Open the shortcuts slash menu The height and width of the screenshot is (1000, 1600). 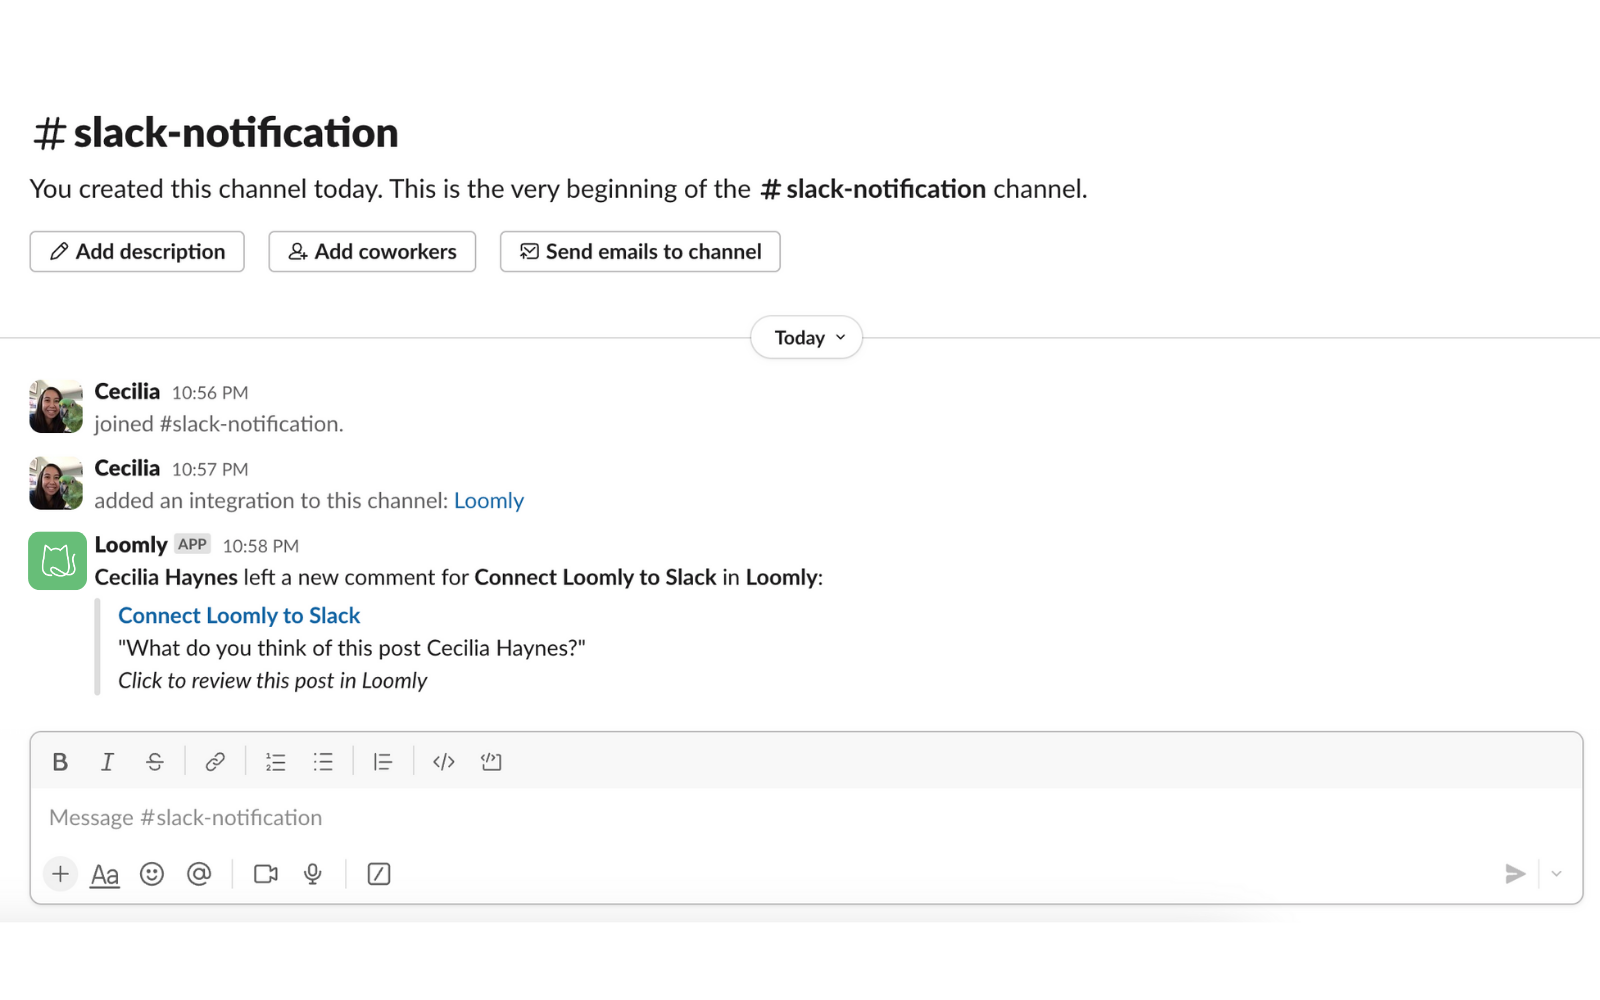[x=378, y=873]
